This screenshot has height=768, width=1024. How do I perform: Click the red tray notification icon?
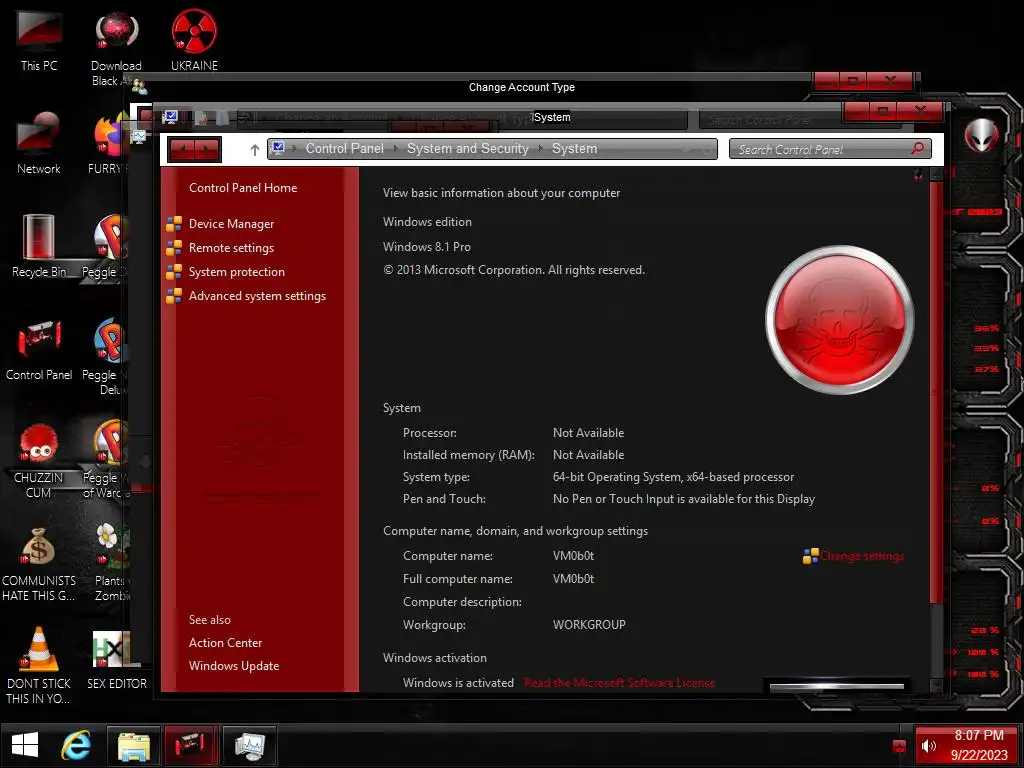(899, 746)
